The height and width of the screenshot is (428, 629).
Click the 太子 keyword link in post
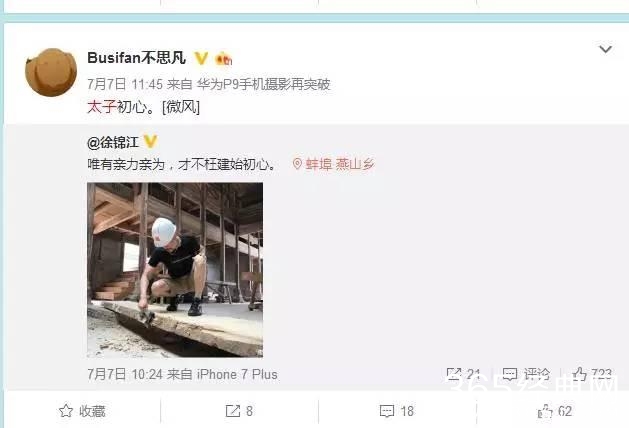pos(101,107)
